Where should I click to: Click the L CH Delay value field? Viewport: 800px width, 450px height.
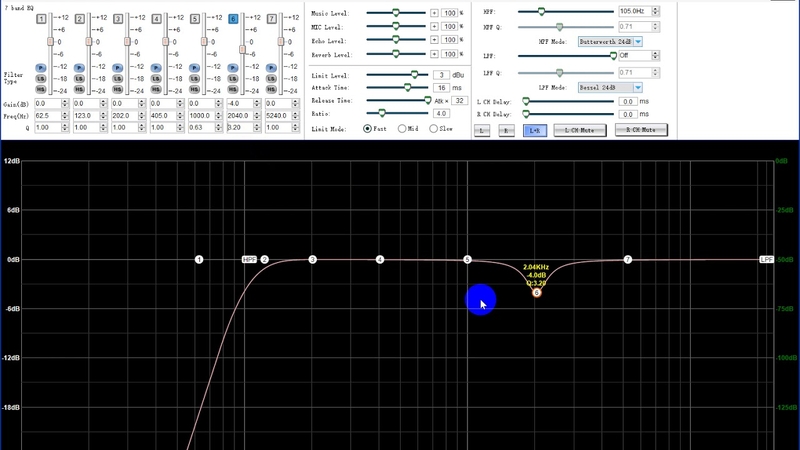(x=627, y=102)
